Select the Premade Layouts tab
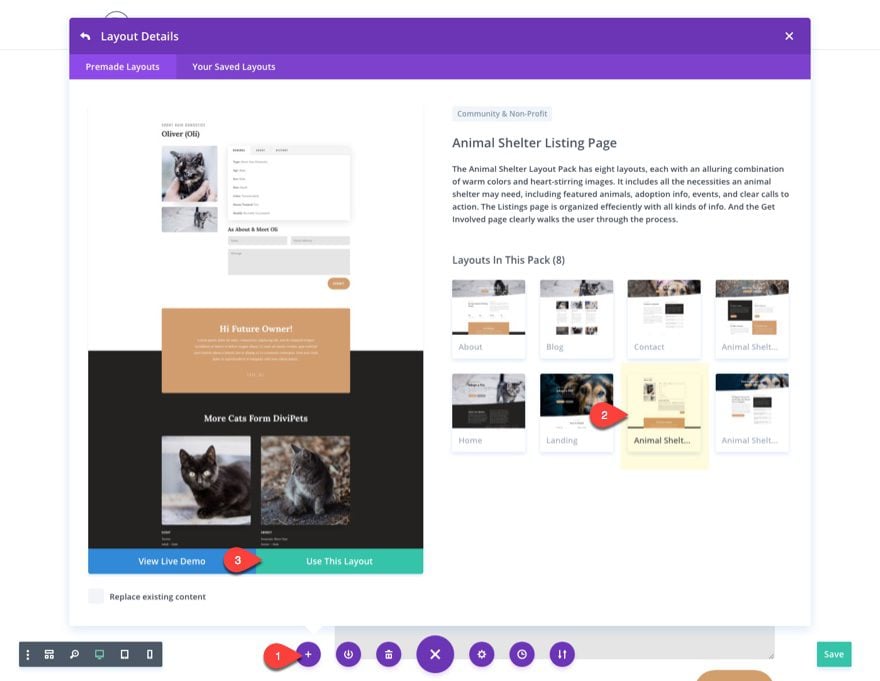880x681 pixels. click(x=122, y=67)
